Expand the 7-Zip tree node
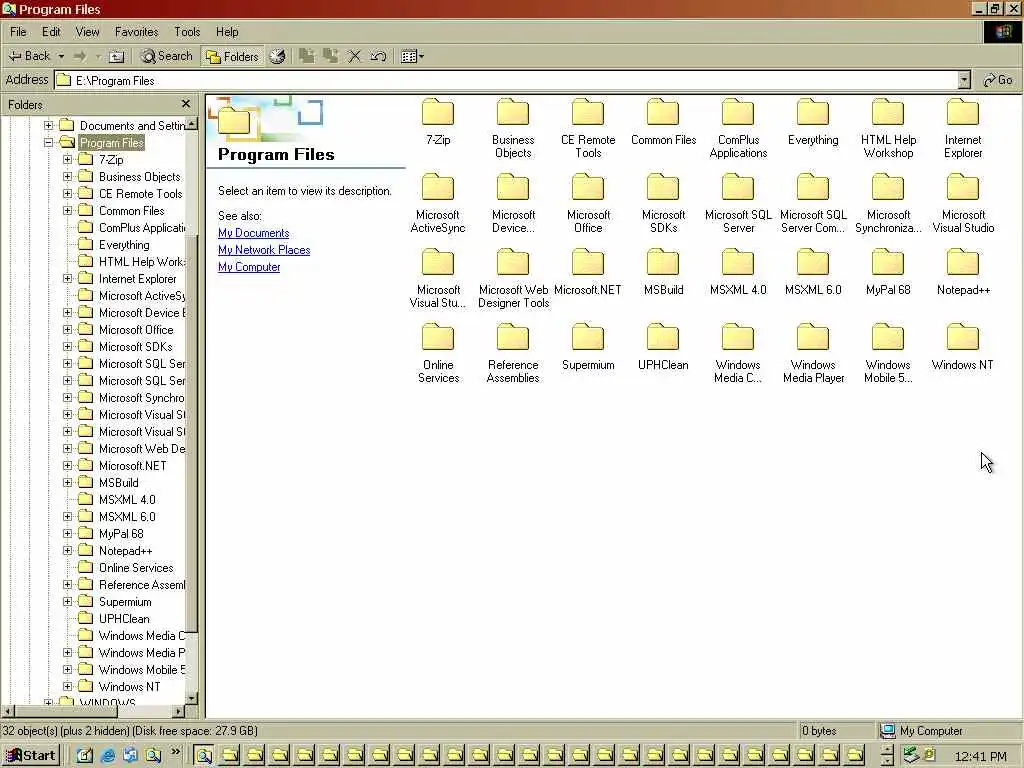The image size is (1024, 768). (67, 159)
